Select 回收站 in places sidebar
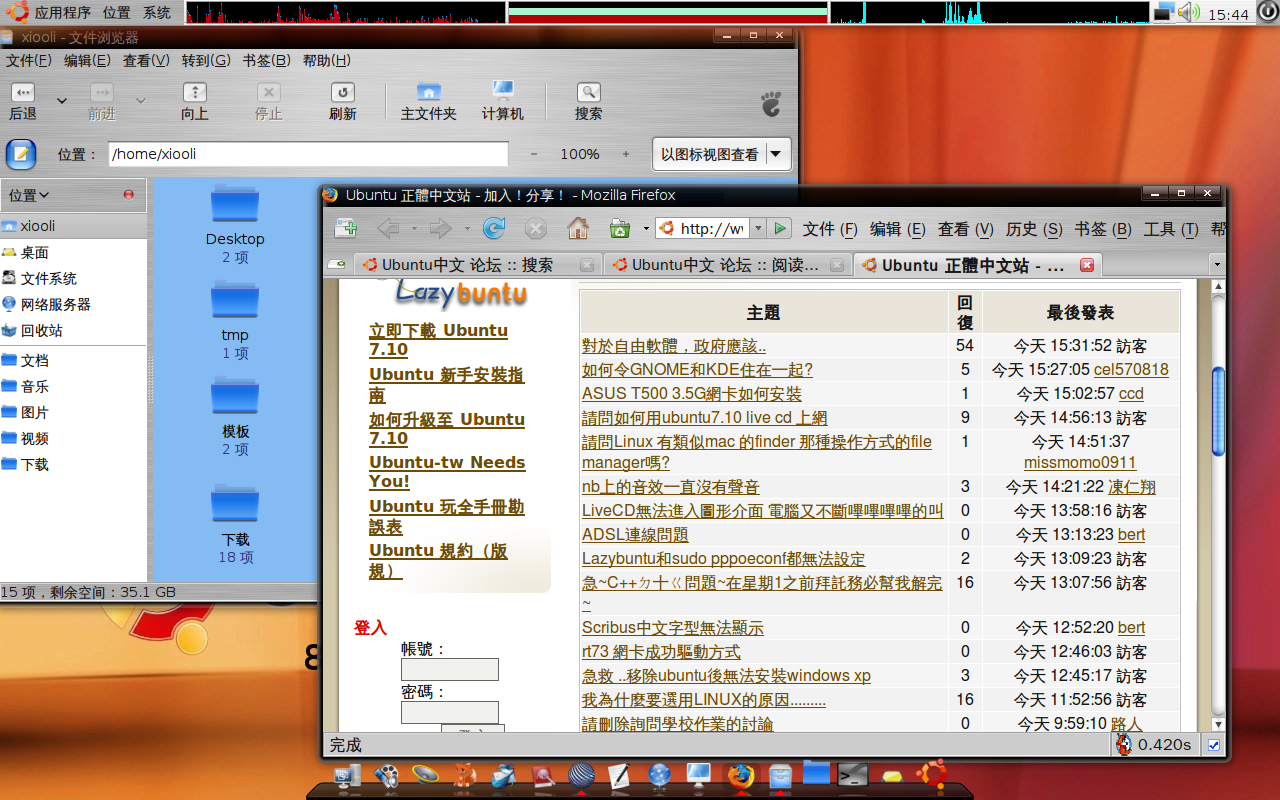This screenshot has width=1280, height=800. [x=42, y=330]
